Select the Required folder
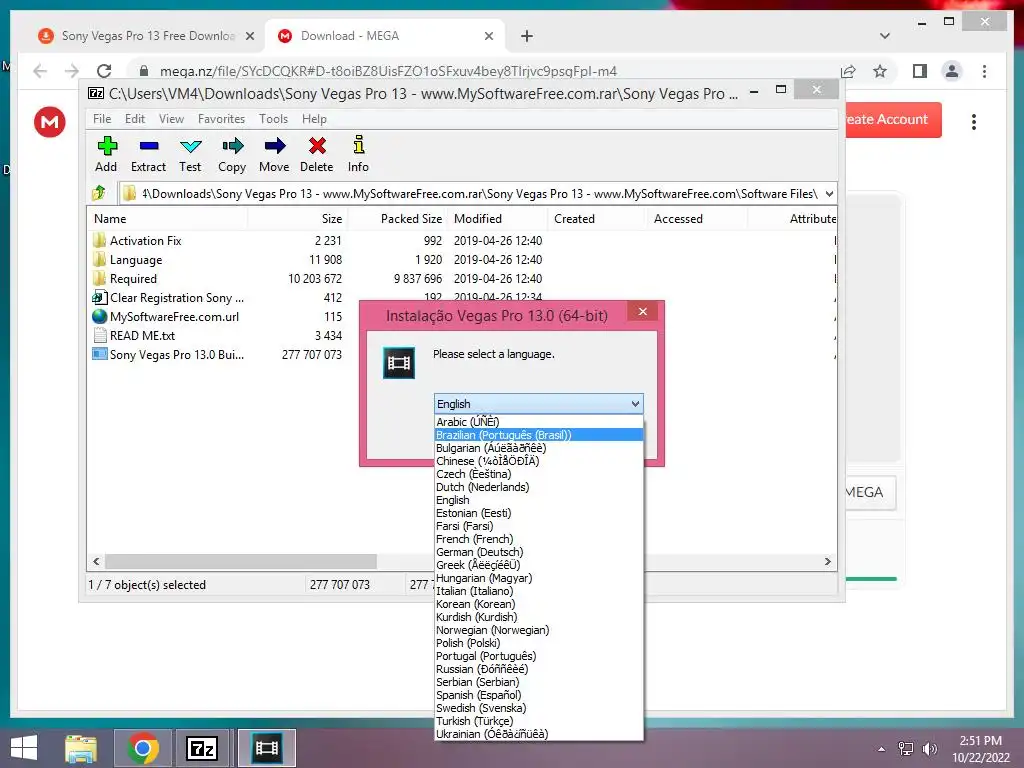Viewport: 1024px width, 768px height. 133,278
